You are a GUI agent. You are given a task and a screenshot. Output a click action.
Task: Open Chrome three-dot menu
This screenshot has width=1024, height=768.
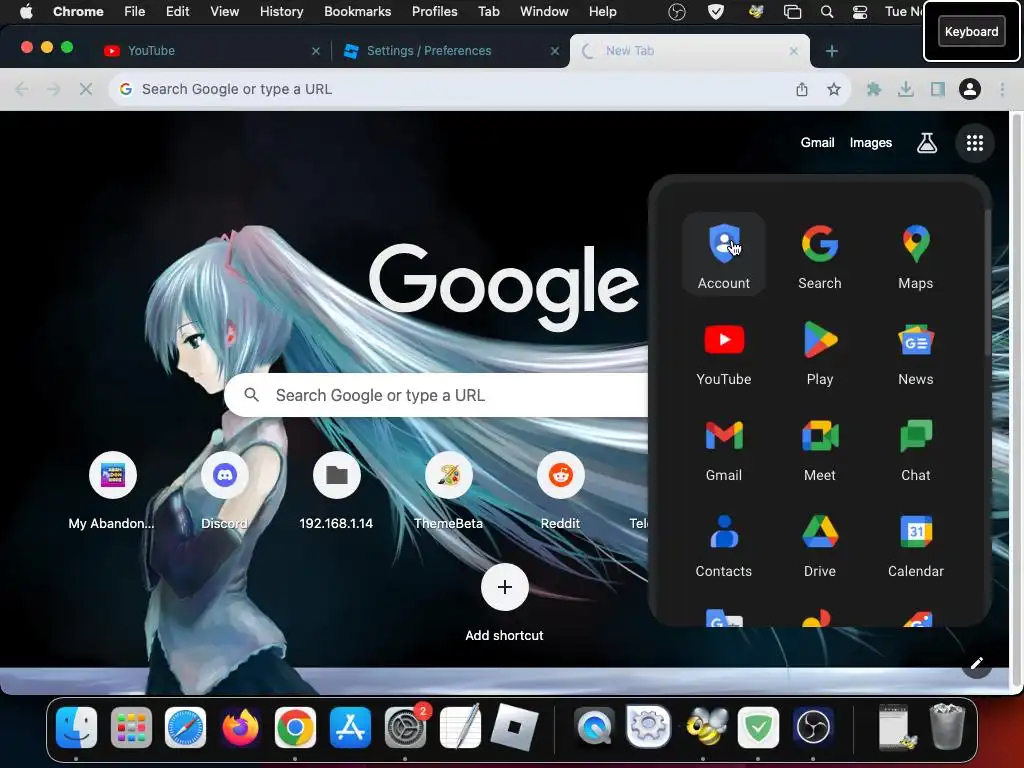(x=1002, y=89)
